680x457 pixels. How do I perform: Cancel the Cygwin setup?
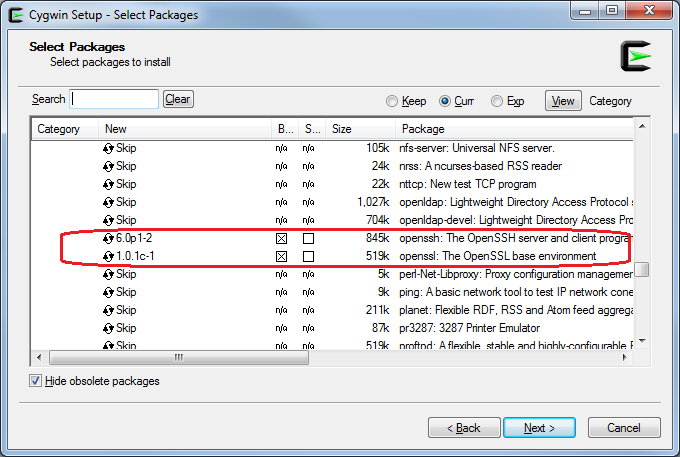(x=624, y=428)
